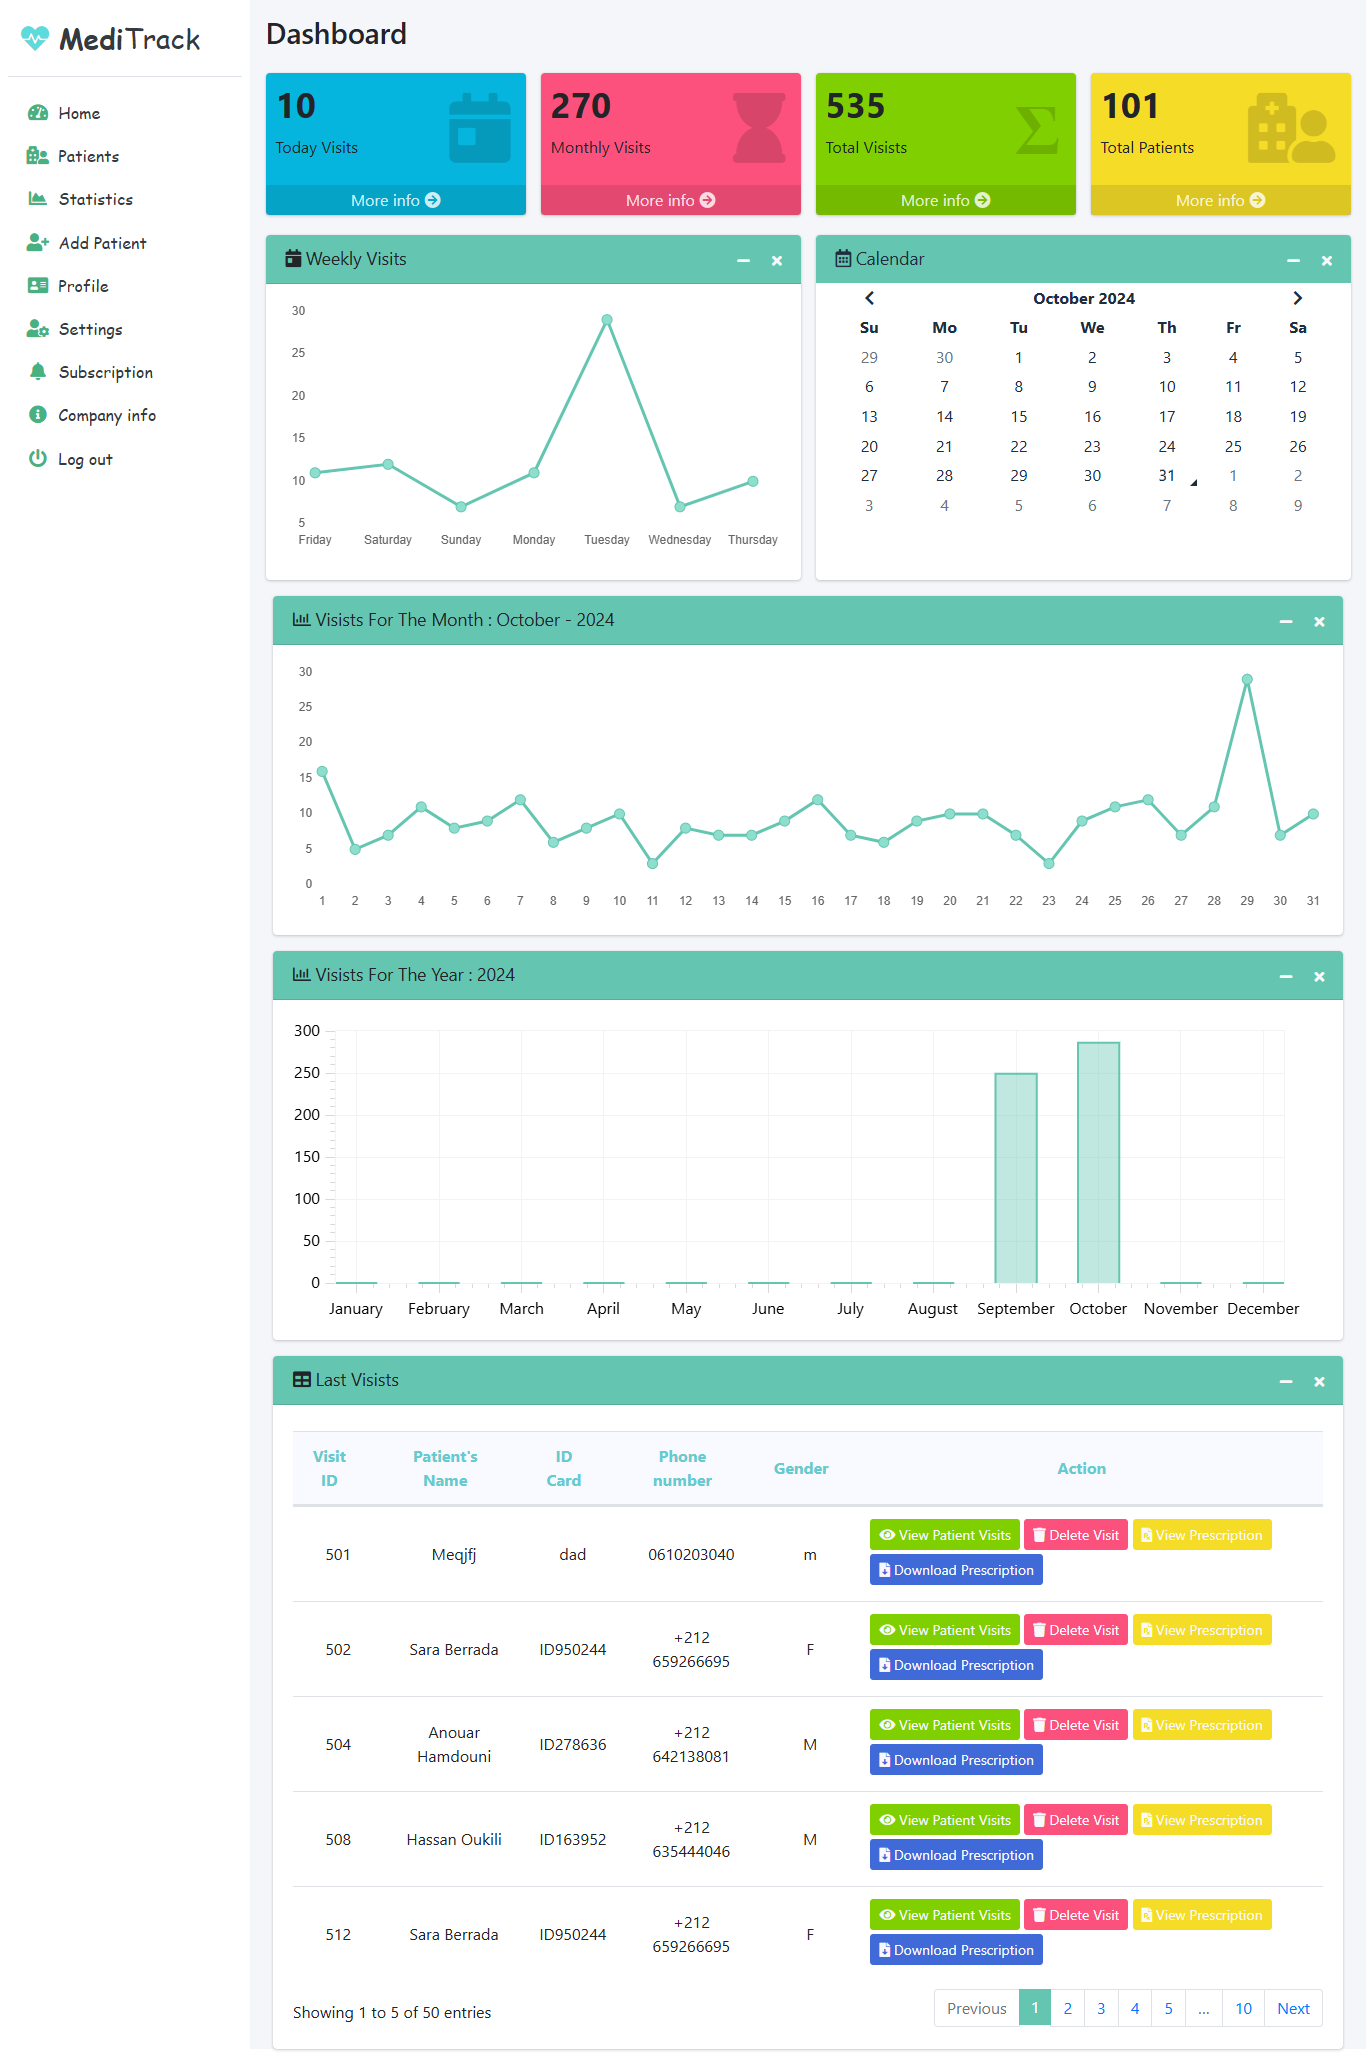Go to previous month in calendar
Screen dimensions: 1366x2065
pos(869,298)
